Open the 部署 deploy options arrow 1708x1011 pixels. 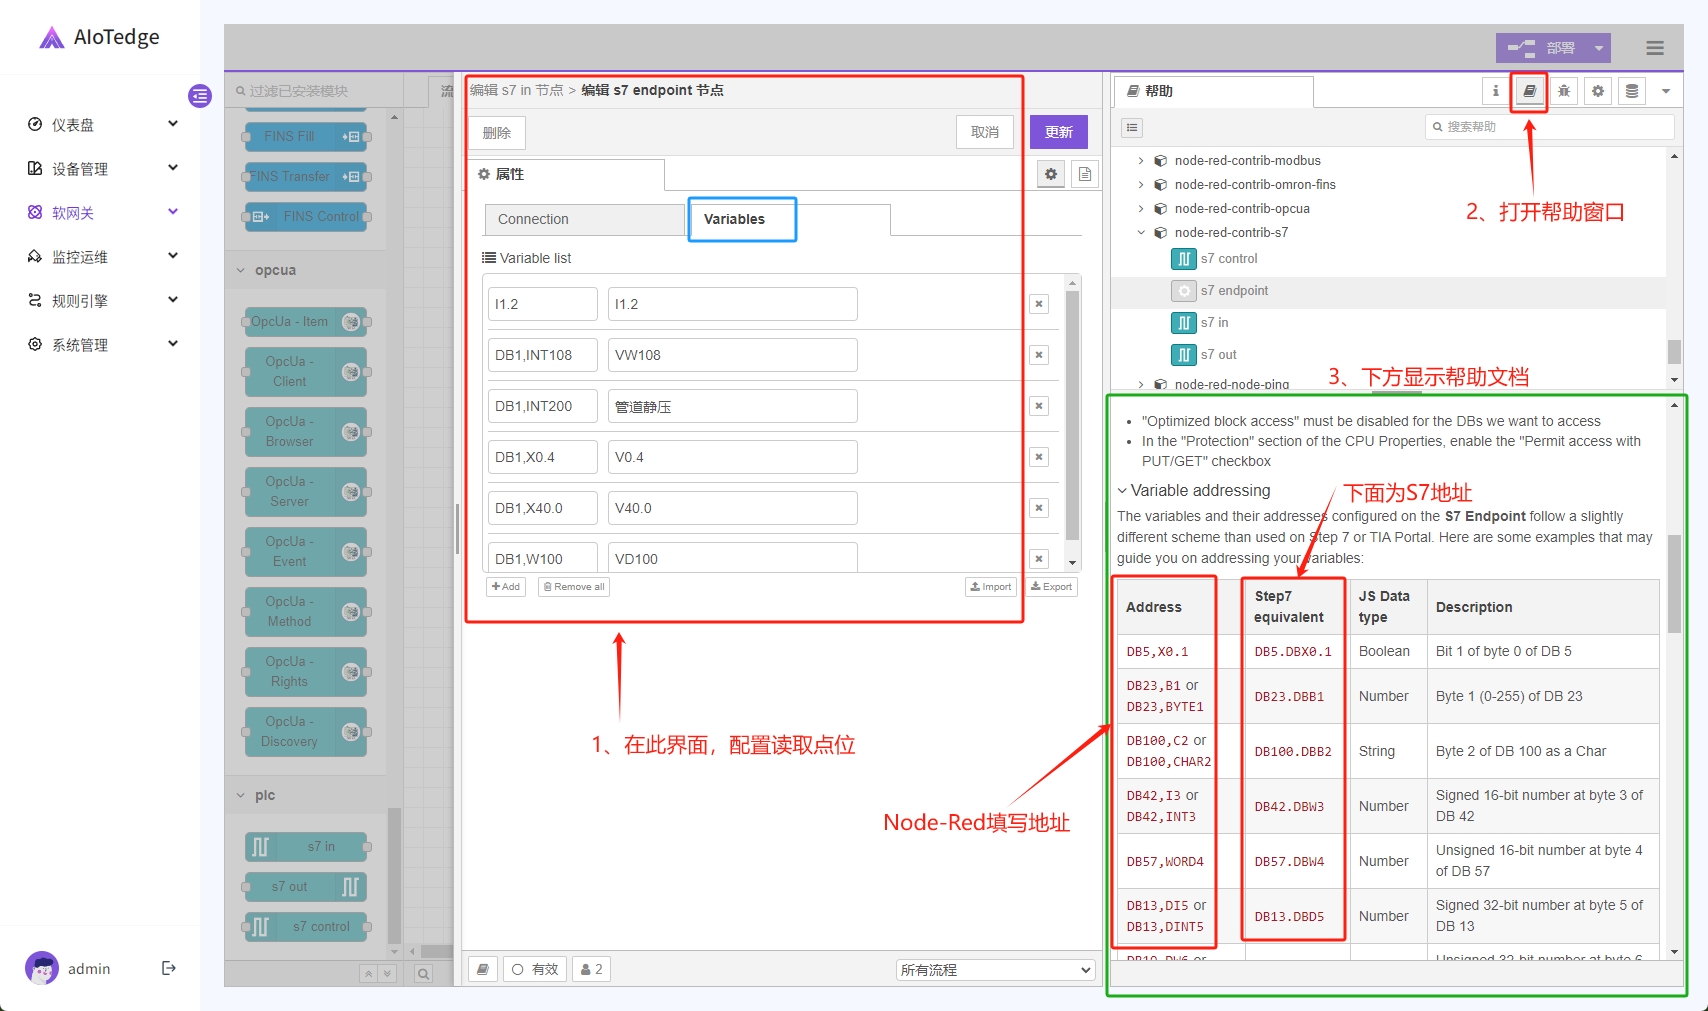point(1599,48)
